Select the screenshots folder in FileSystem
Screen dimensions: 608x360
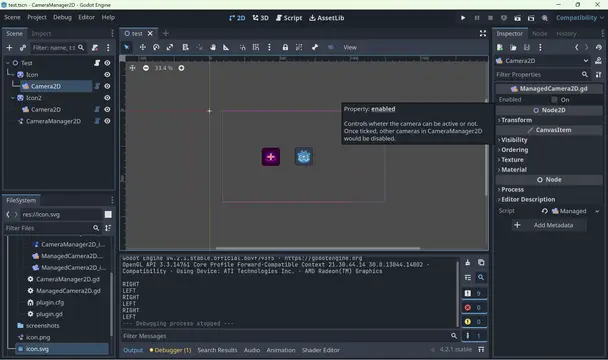pyautogui.click(x=43, y=326)
